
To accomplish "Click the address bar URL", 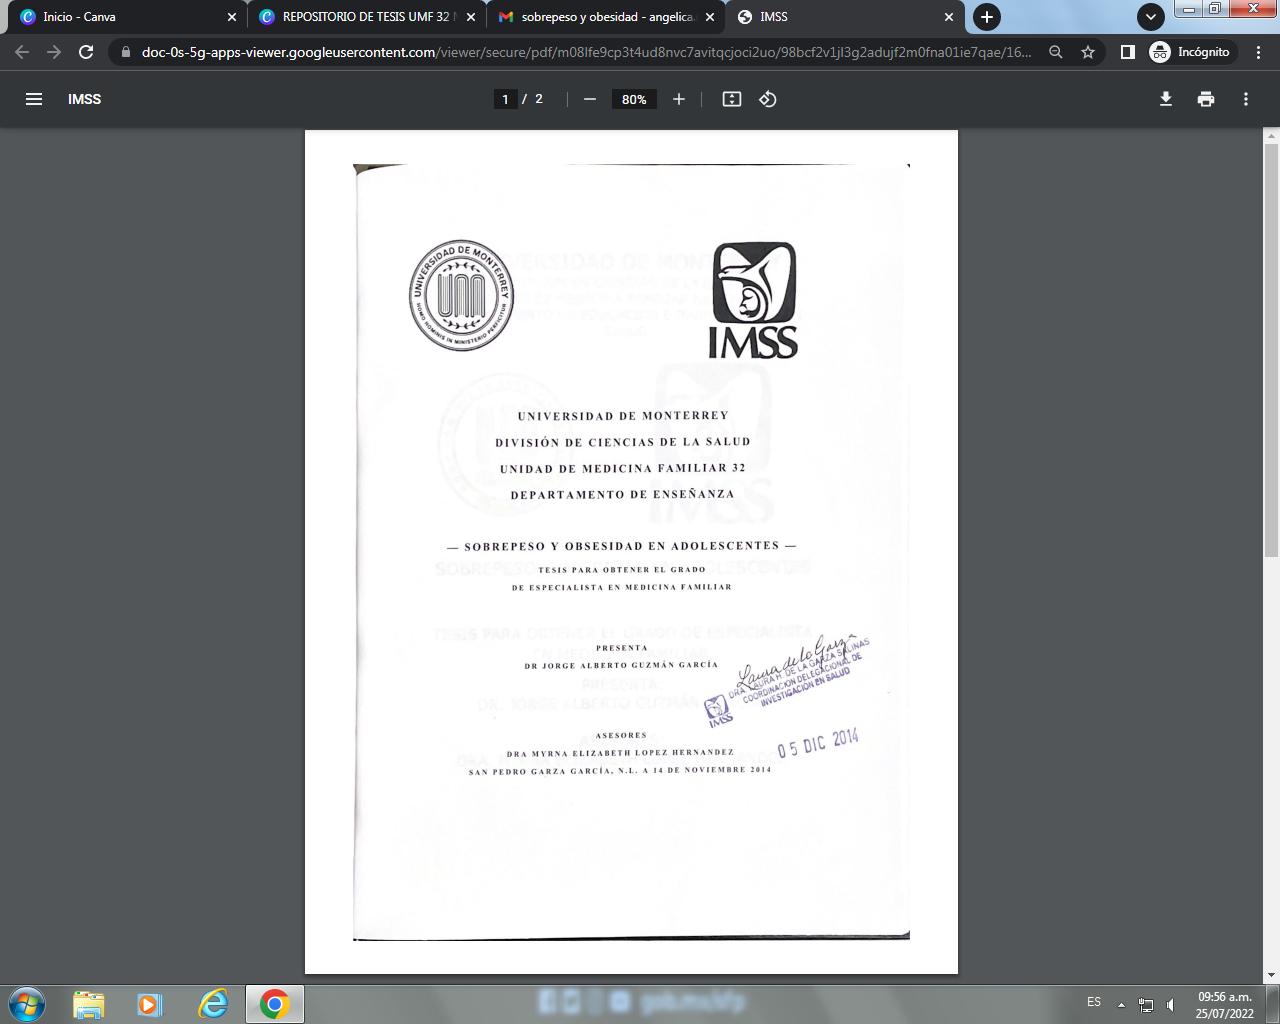I will click(587, 52).
